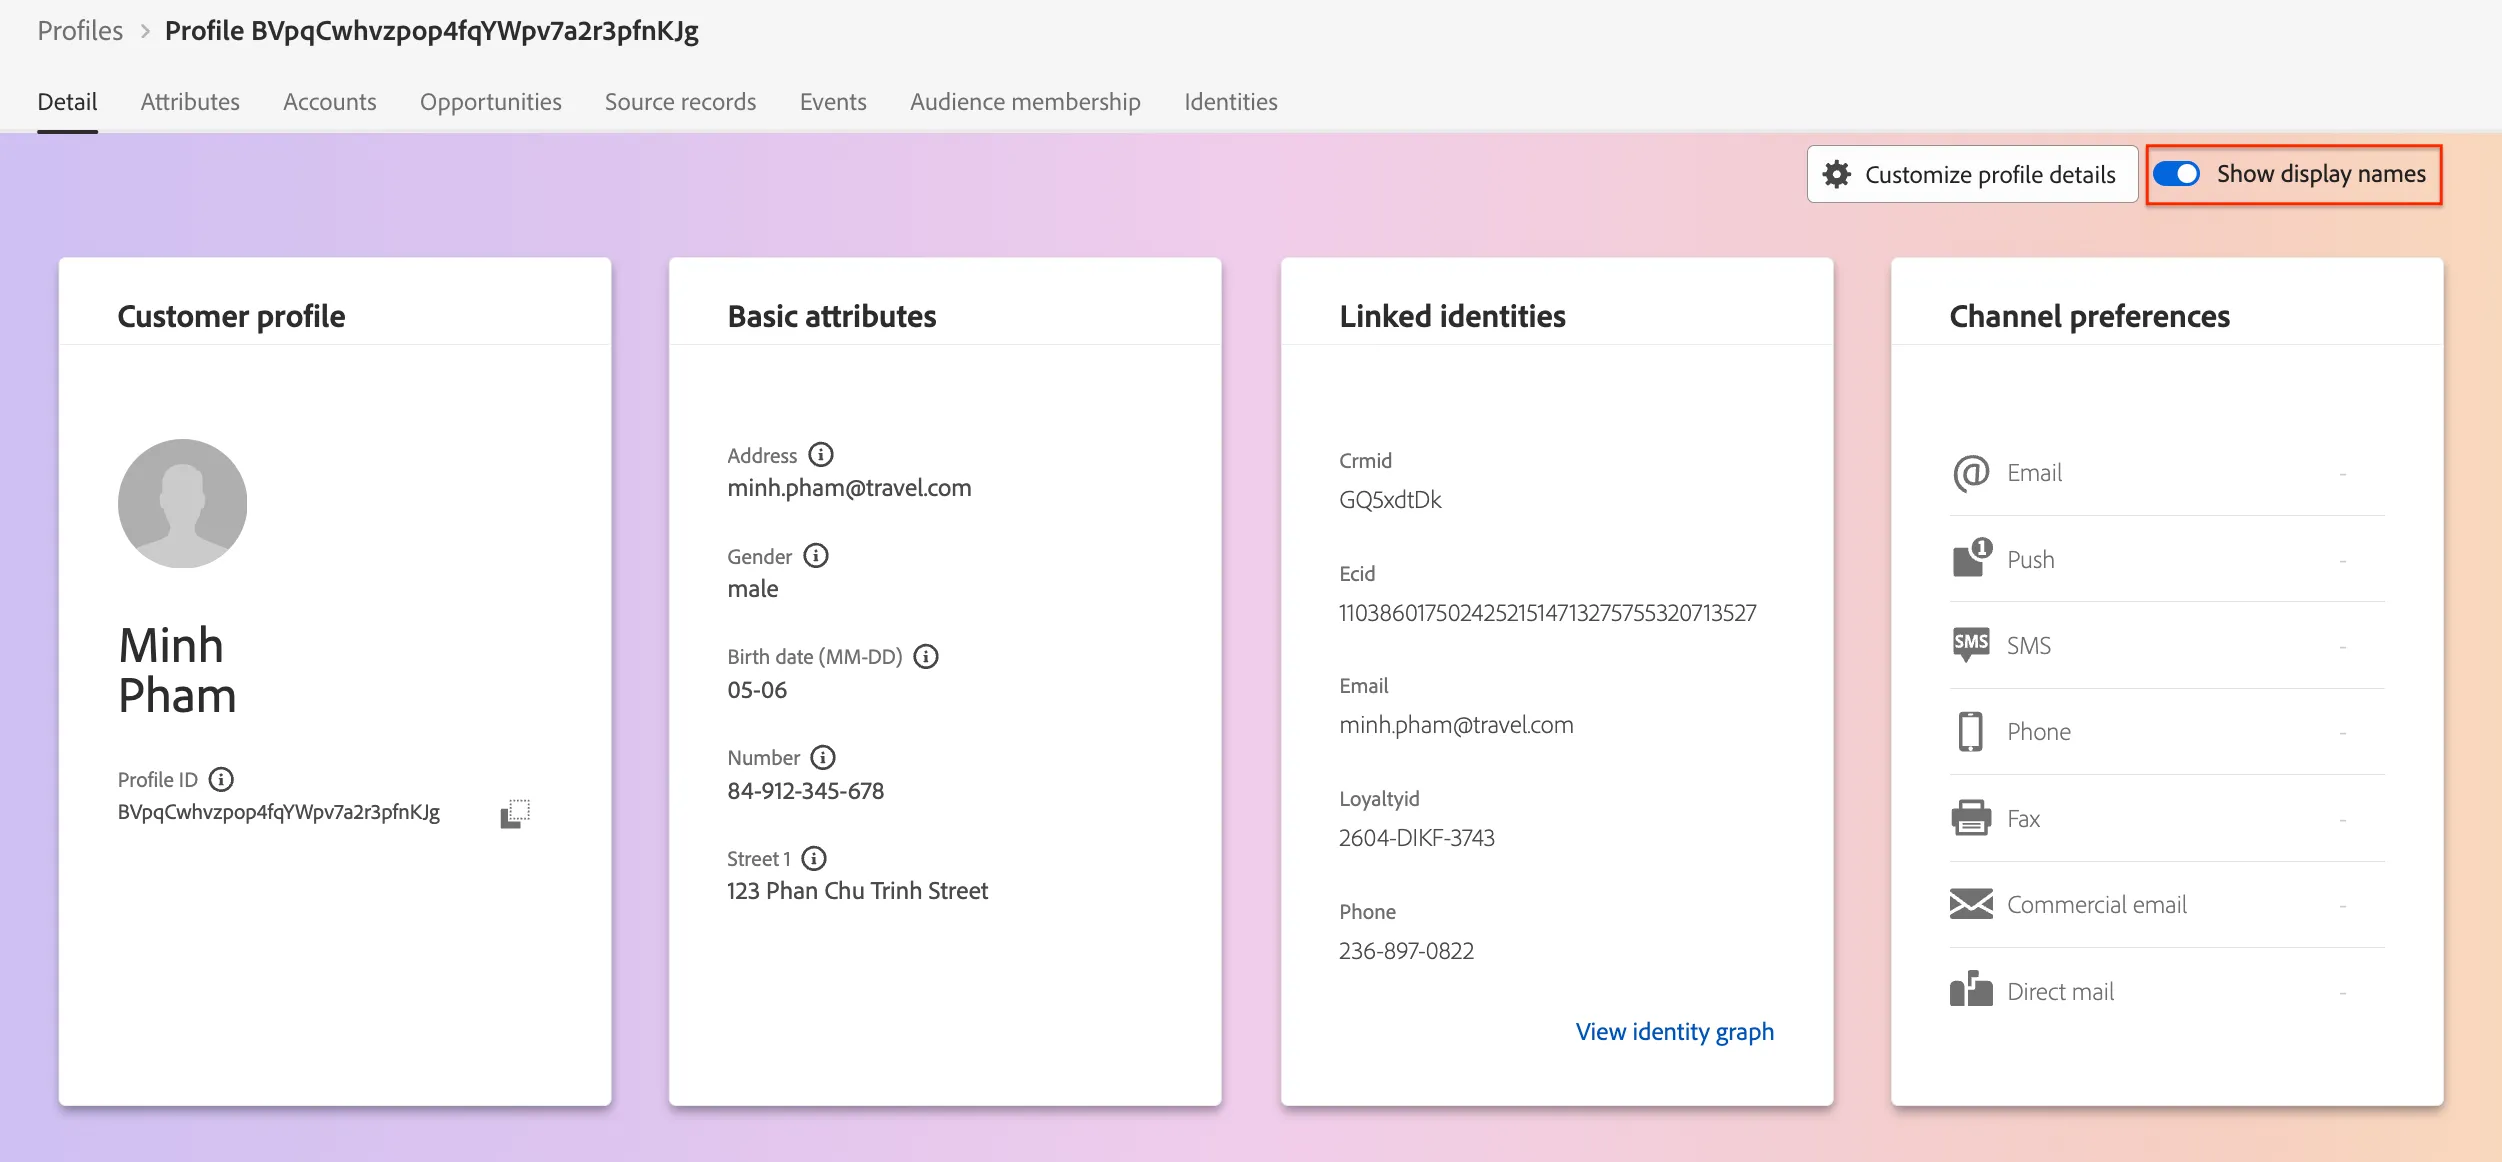Image resolution: width=2502 pixels, height=1162 pixels.
Task: Click the Email @ channel icon
Action: click(1971, 473)
